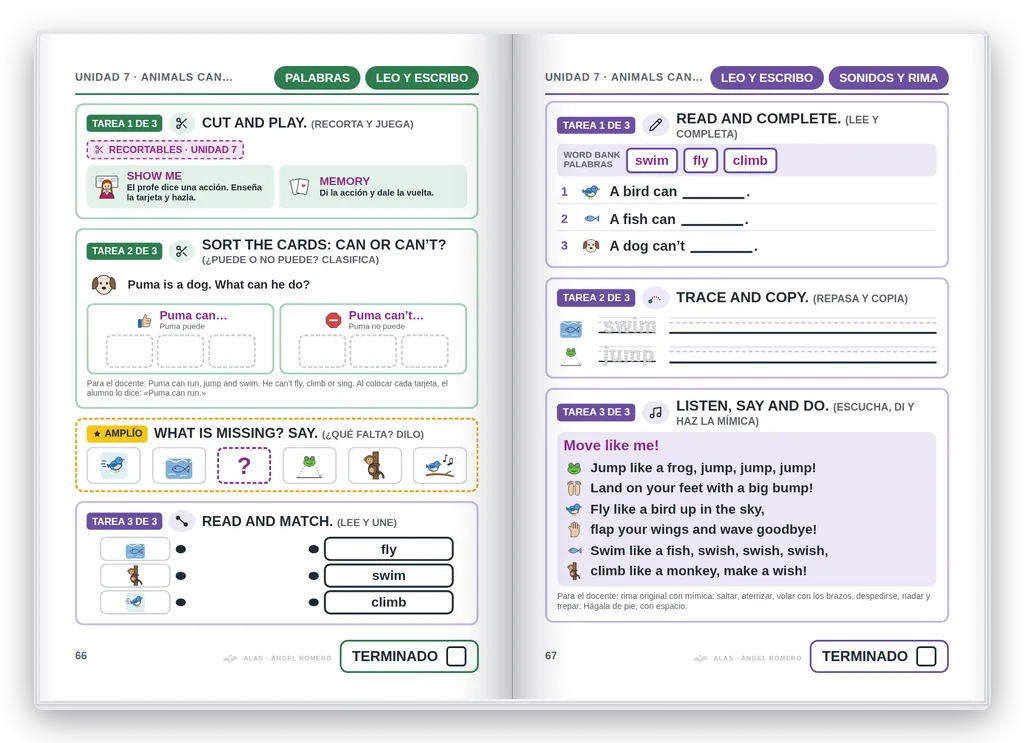The width and height of the screenshot is (1024, 743).
Task: Click the scissors icon beside Cut and Play
Action: point(182,123)
